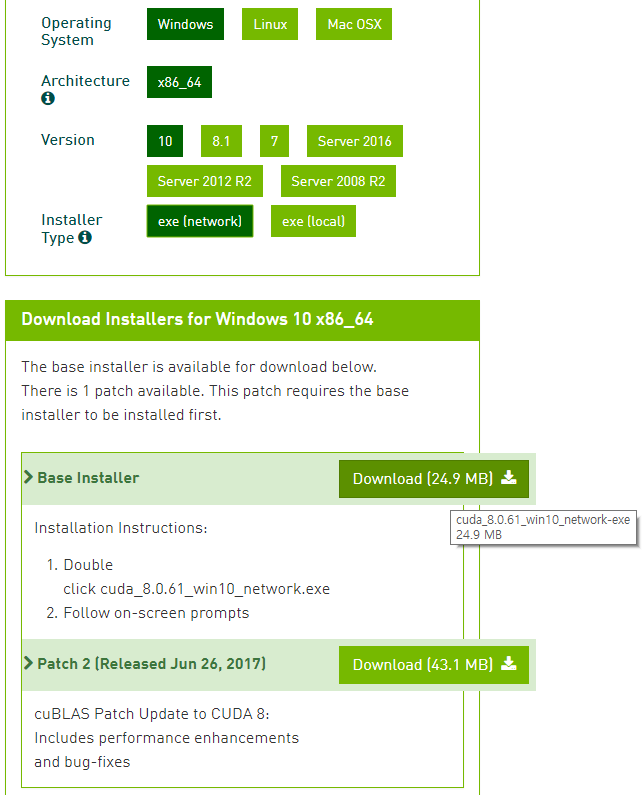Select Windows version 7
643x795 pixels.
tap(274, 141)
